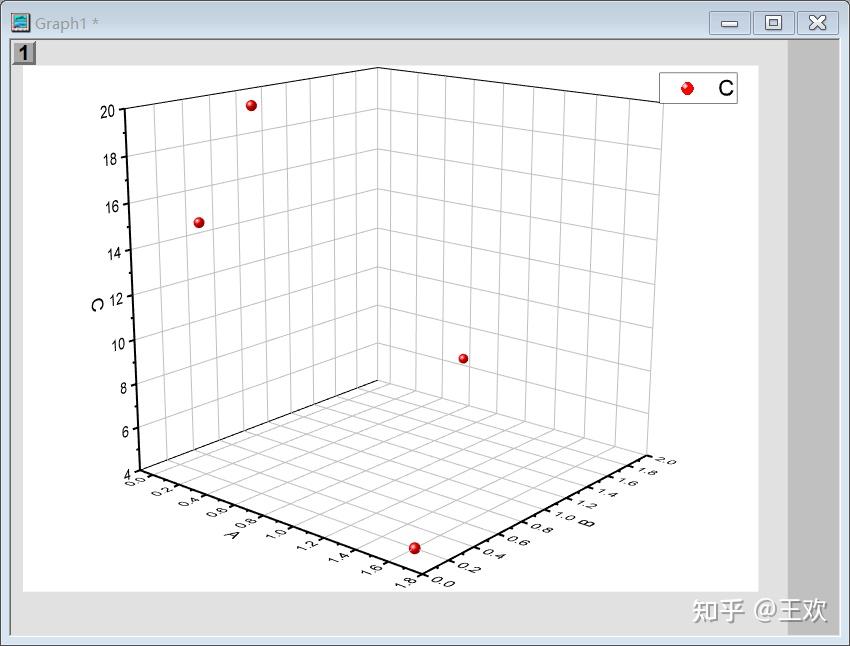Click A axis tick label 1.0
Screen dimensions: 850x646
pyautogui.click(x=276, y=533)
